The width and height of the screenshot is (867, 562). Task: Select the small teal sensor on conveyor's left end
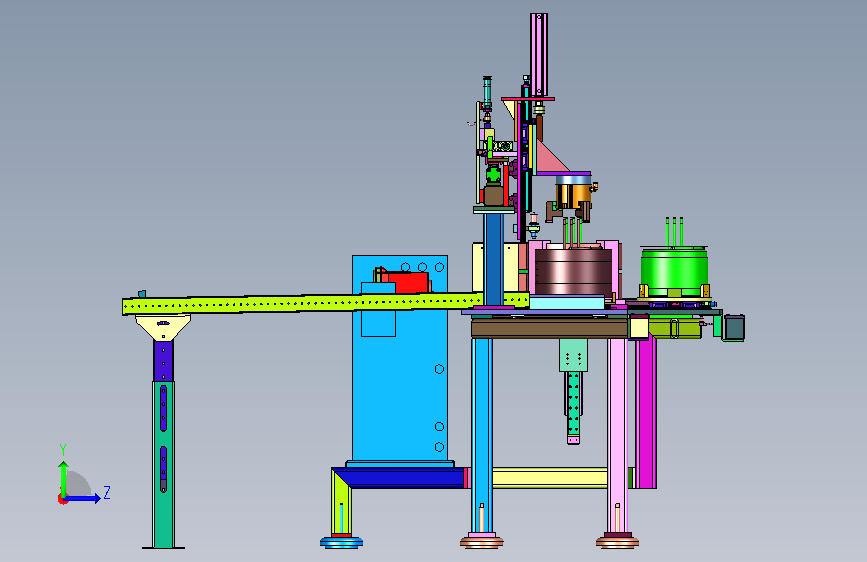[x=142, y=294]
